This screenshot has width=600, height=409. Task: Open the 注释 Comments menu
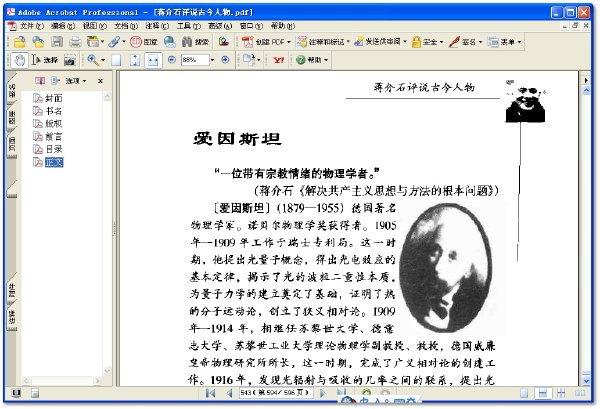coord(157,26)
